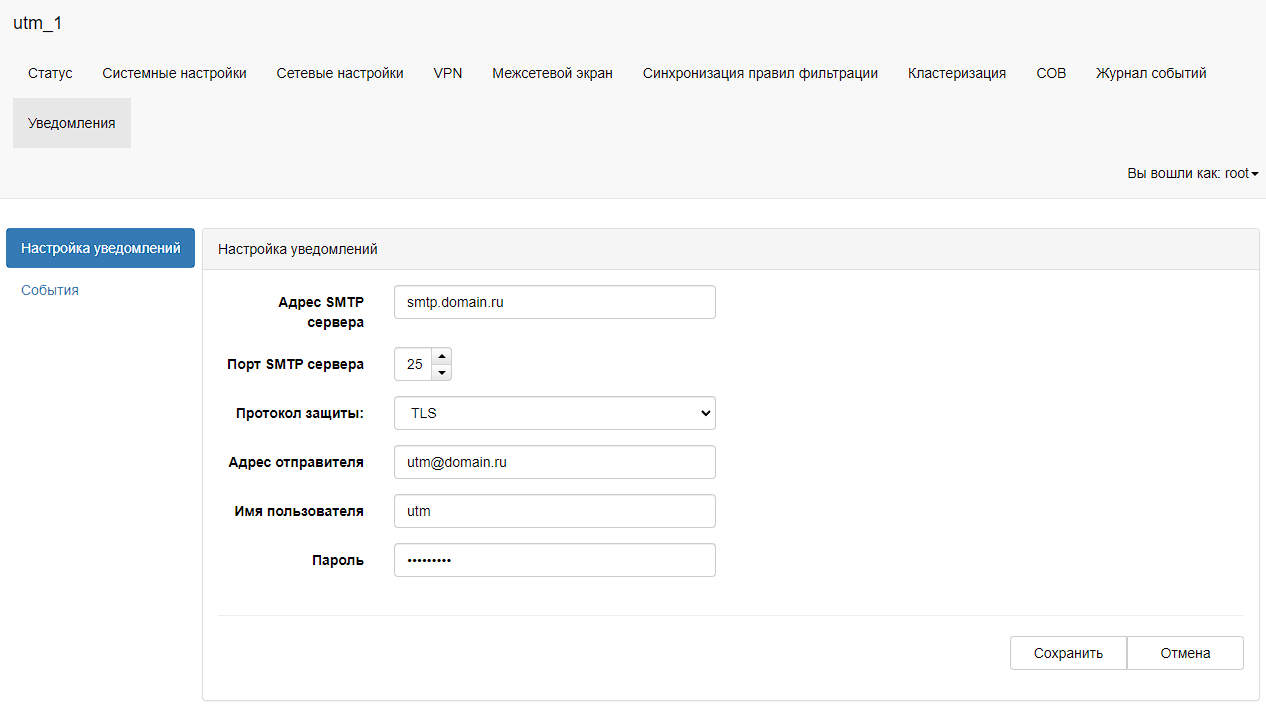Expand the root user account menu
The image size is (1266, 707).
click(1192, 173)
